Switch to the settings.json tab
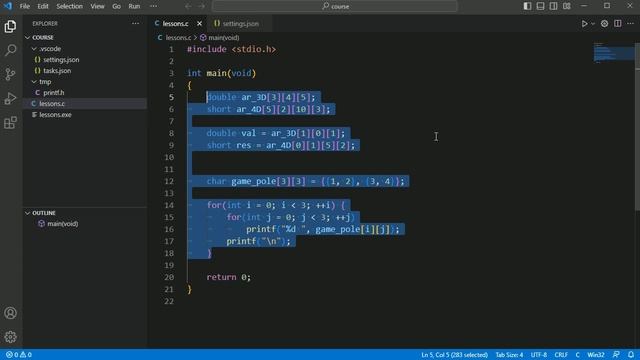 click(240, 24)
